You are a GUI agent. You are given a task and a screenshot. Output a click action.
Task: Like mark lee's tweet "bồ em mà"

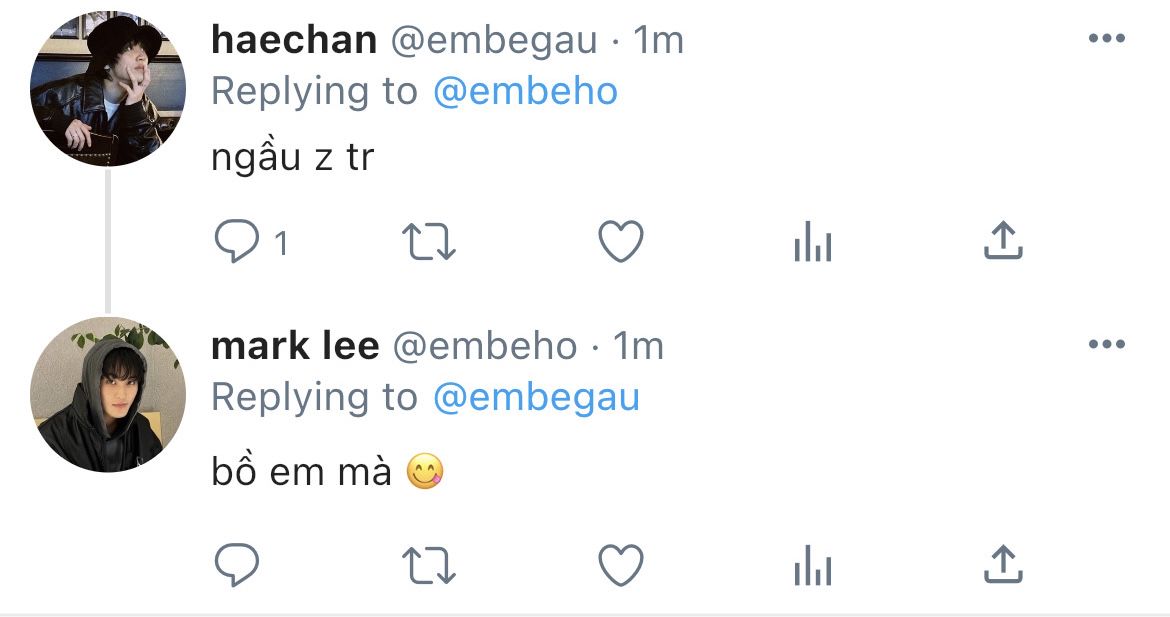[x=620, y=566]
